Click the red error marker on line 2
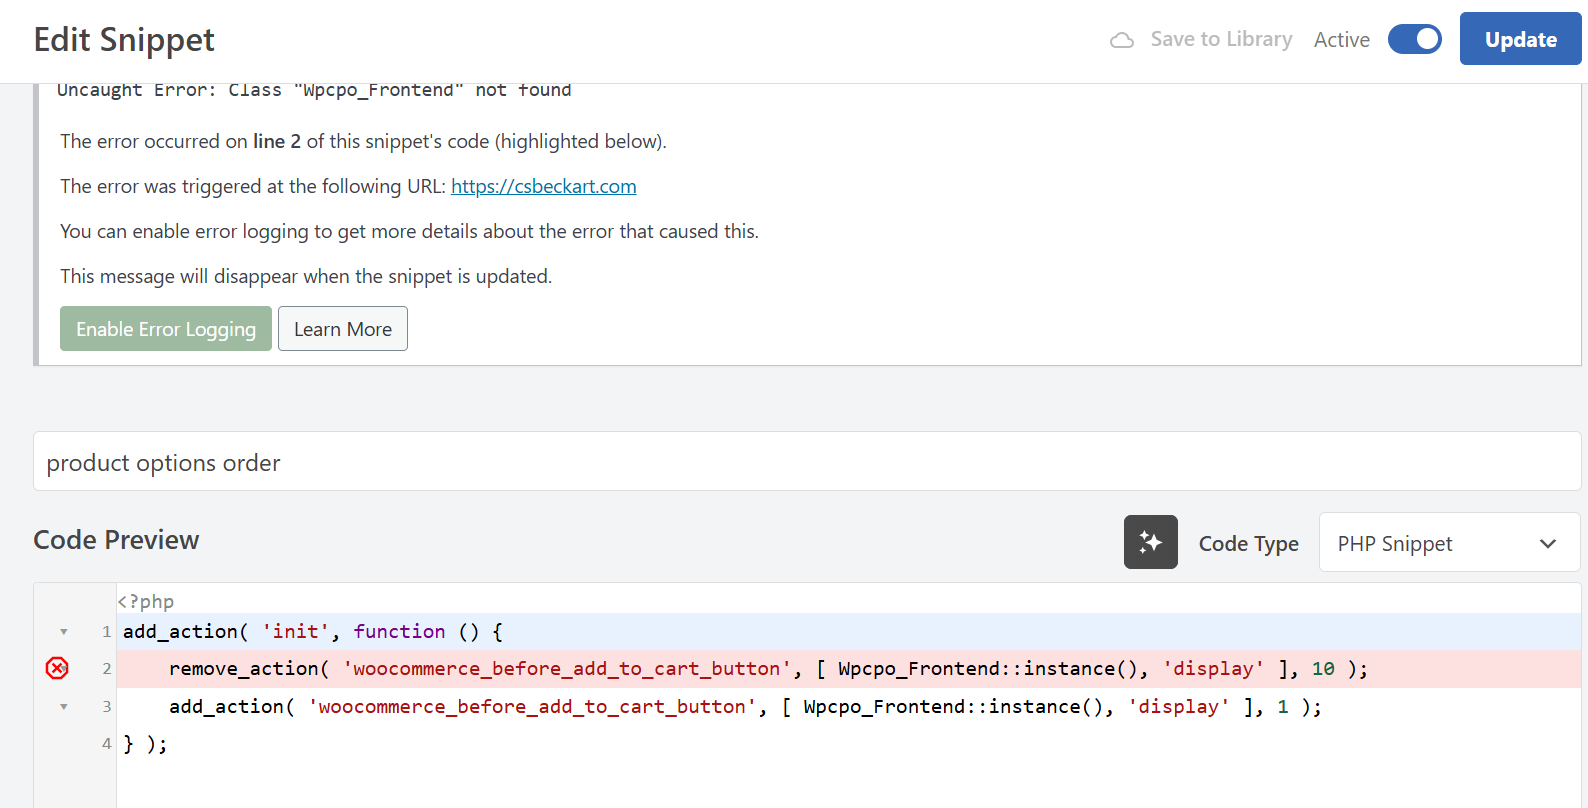This screenshot has width=1588, height=808. tap(57, 668)
